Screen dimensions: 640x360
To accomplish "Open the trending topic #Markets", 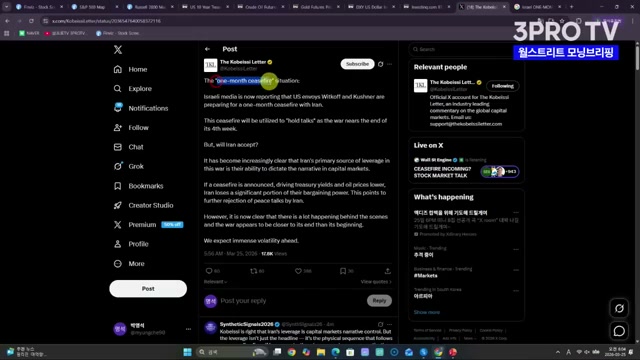I will [426, 276].
